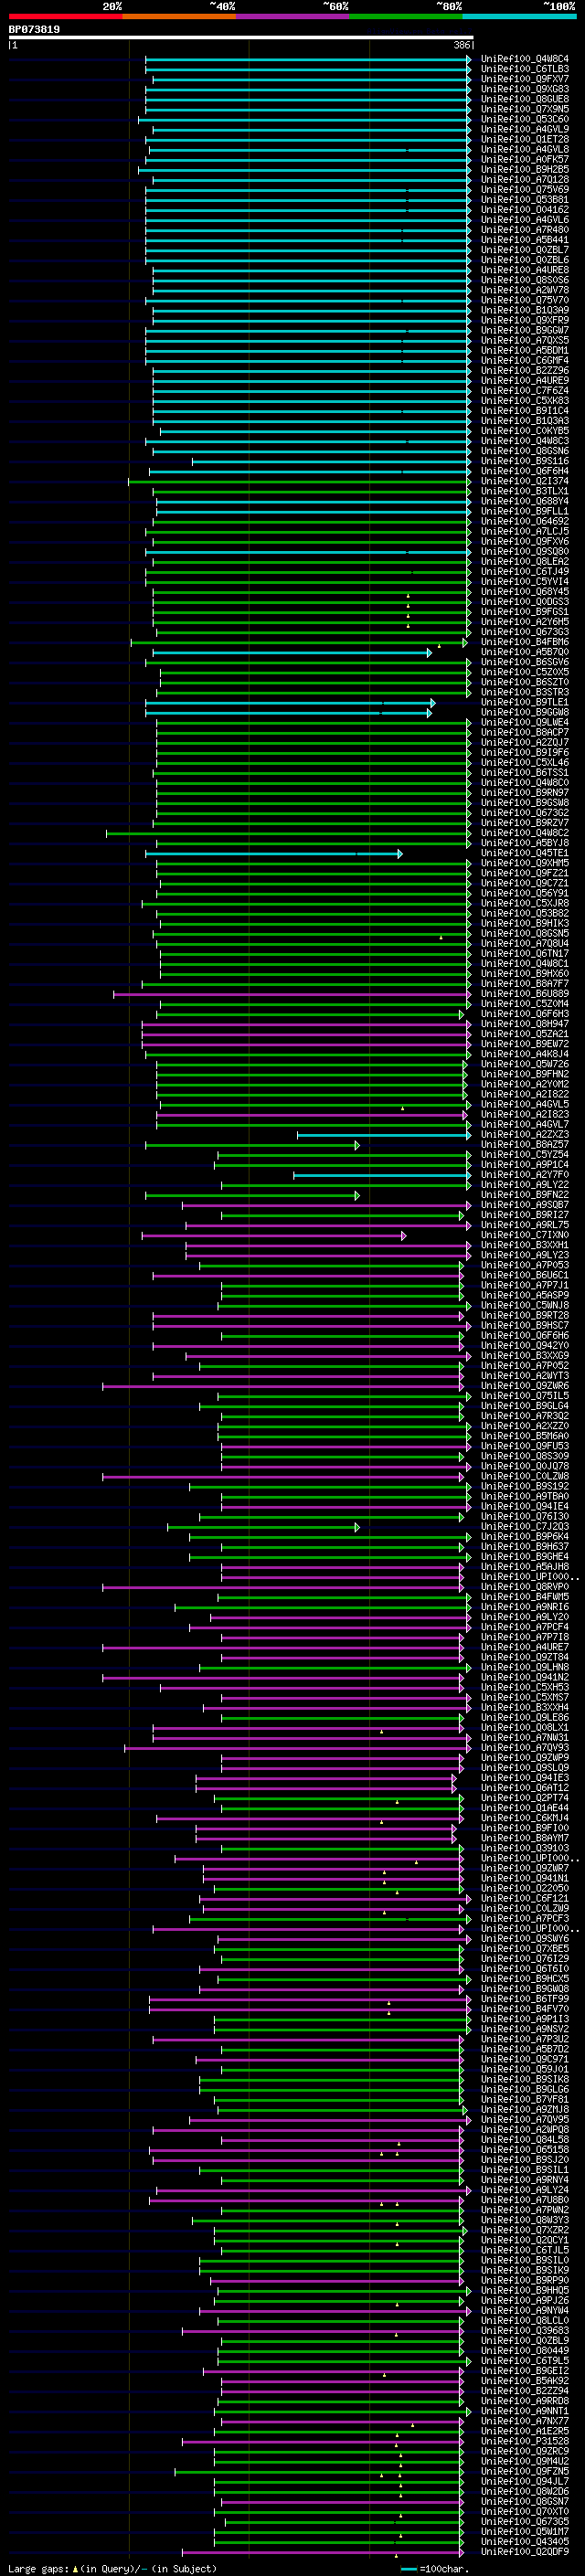This screenshot has height=2576, width=585.
Task: Click the red 20% identity legend segment
Action: 65,16
